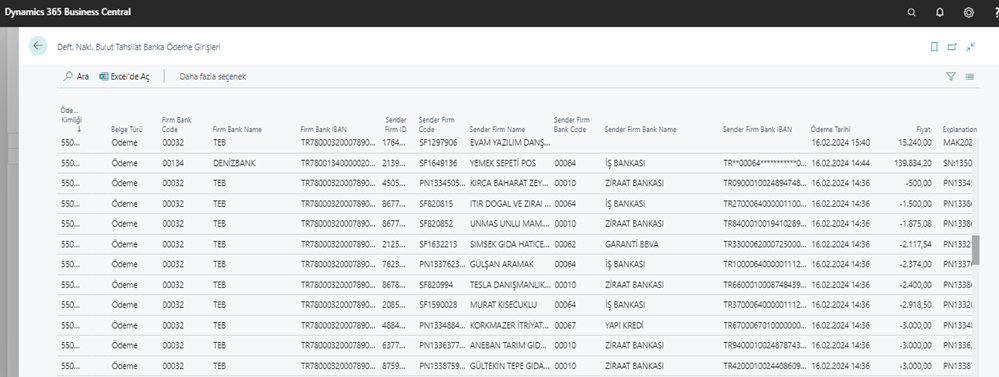Click the Sender Firm Name column header
The image size is (999, 377).
497,129
